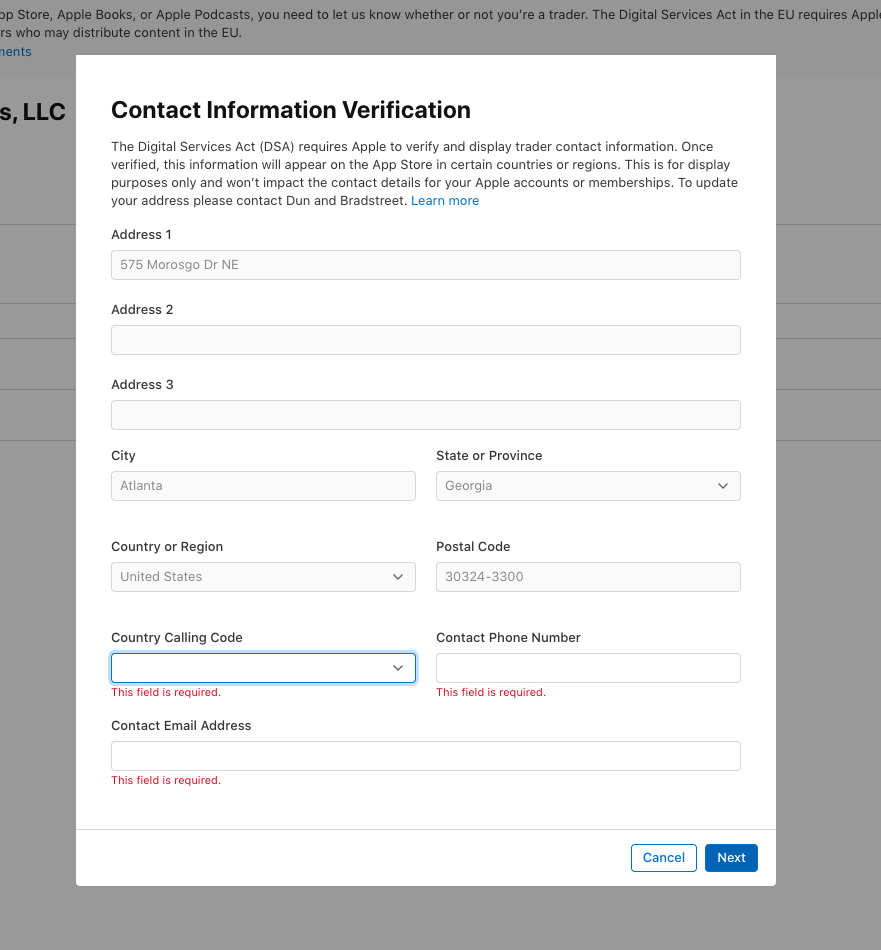Open the State or Province dropdown showing Georgia
The height and width of the screenshot is (950, 881).
pyautogui.click(x=588, y=486)
